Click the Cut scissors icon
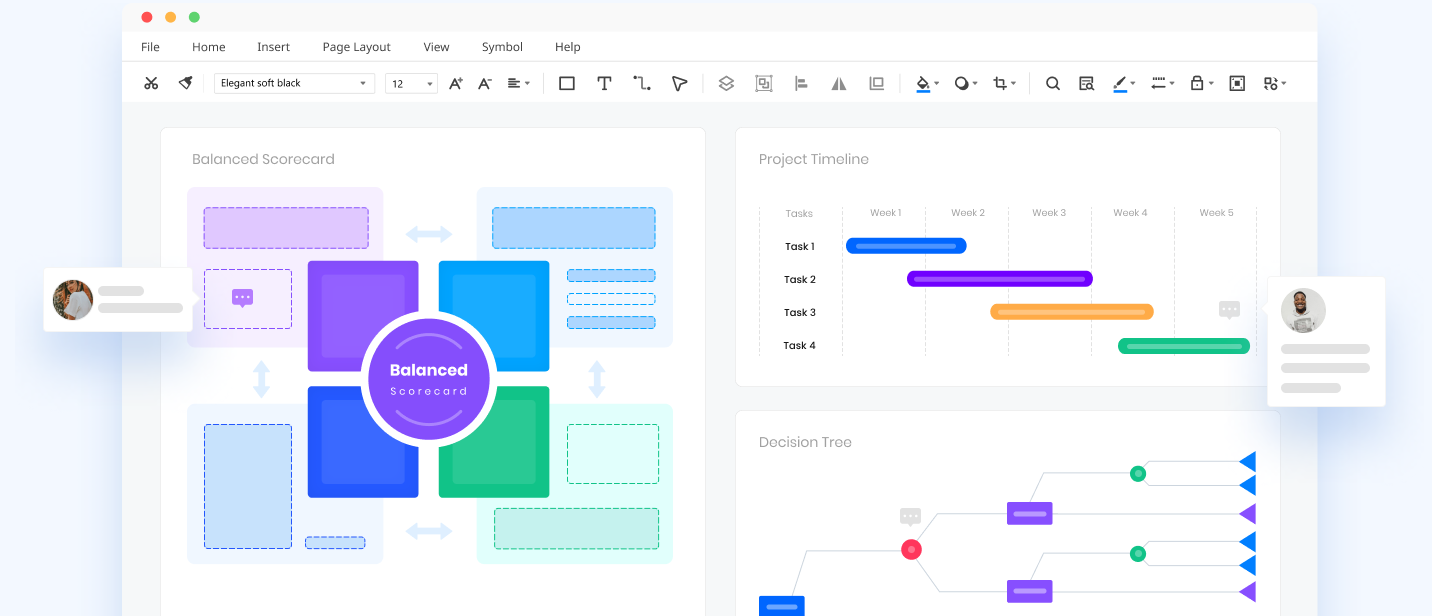 151,84
